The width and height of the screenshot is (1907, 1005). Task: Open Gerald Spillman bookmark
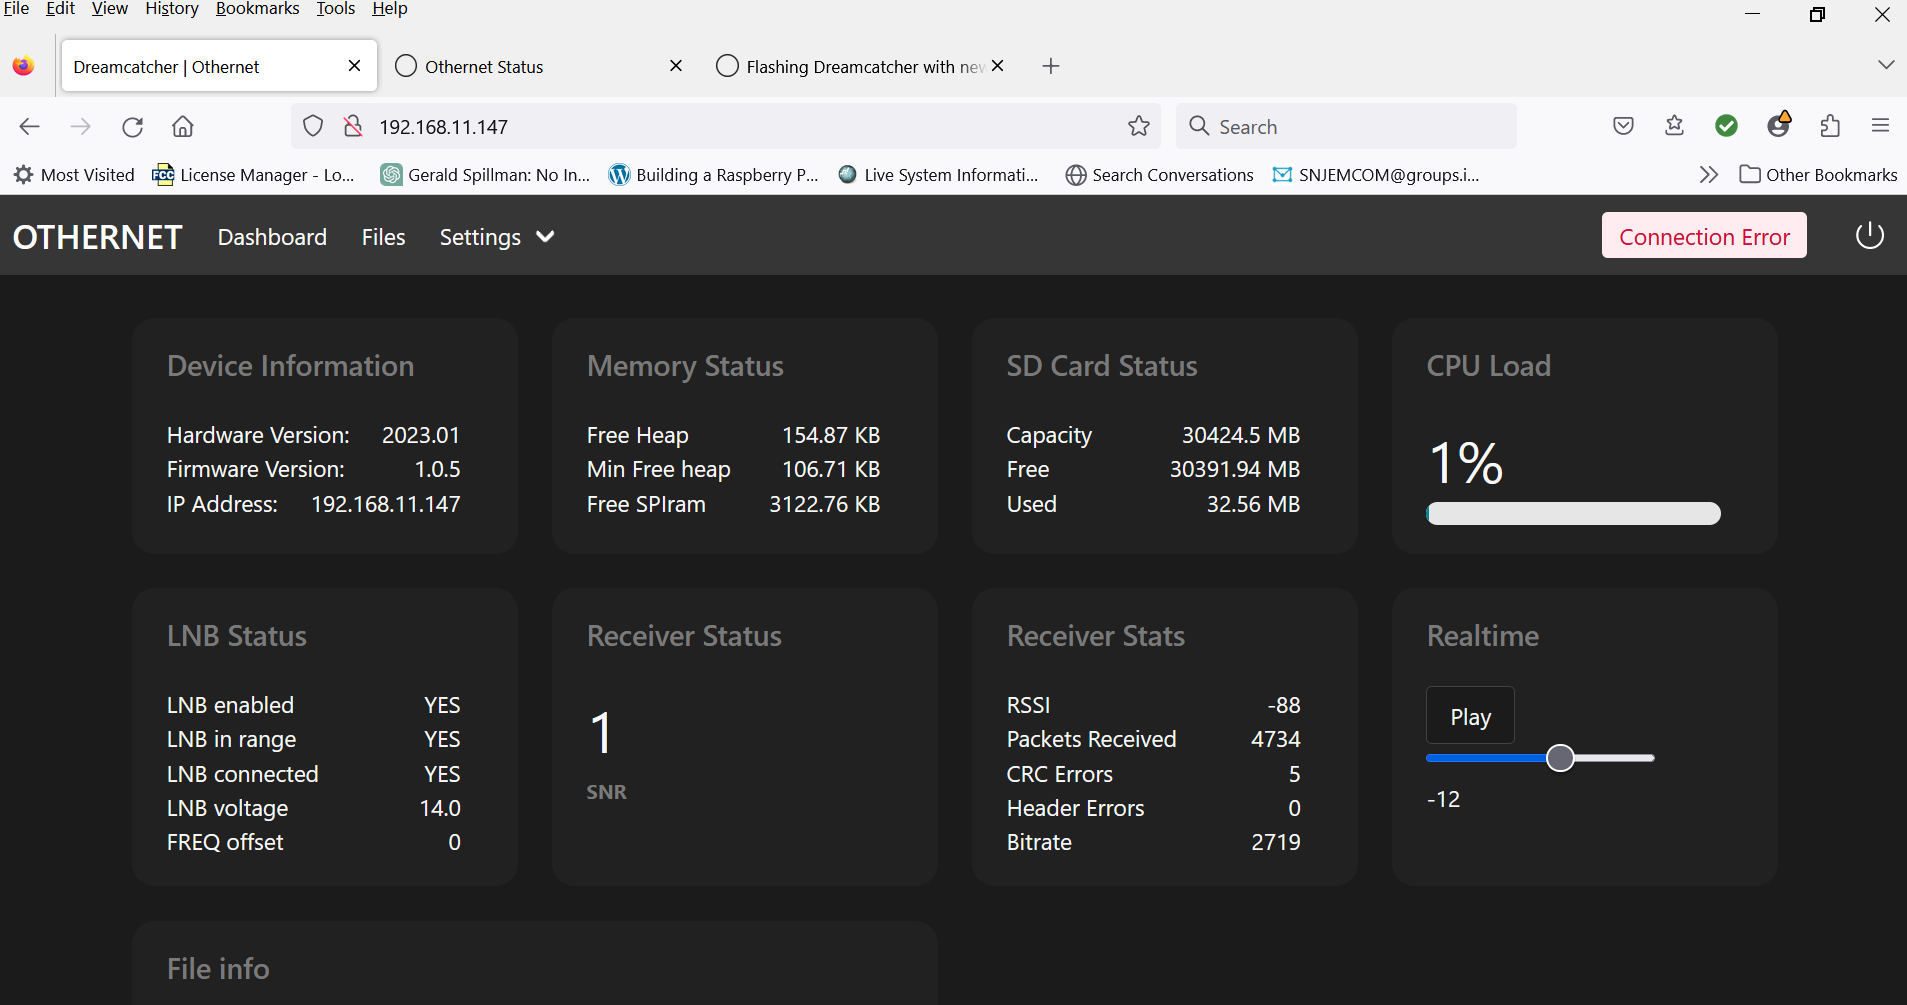(x=485, y=175)
